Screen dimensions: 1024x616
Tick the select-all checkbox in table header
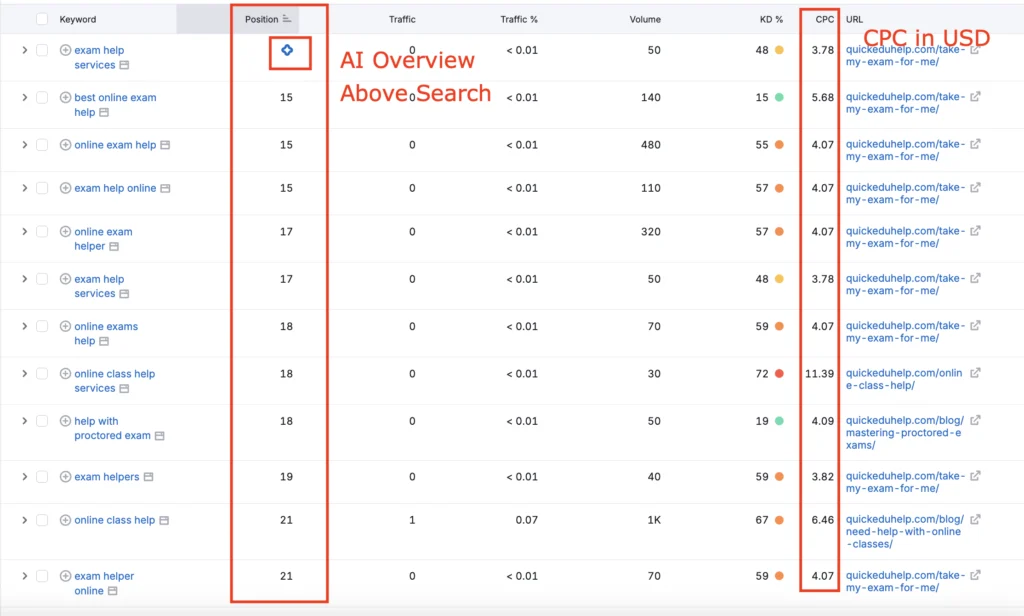coord(42,19)
